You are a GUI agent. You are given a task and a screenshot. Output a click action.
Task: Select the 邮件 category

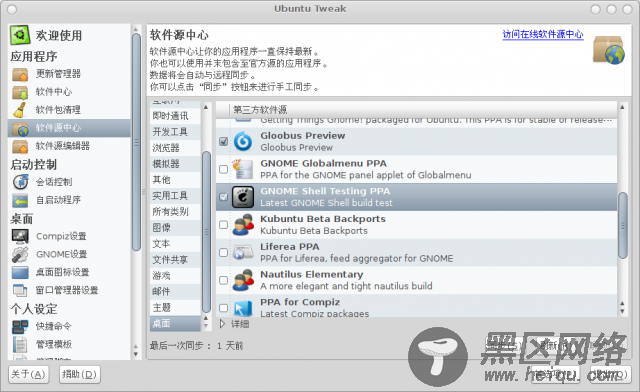[x=175, y=292]
